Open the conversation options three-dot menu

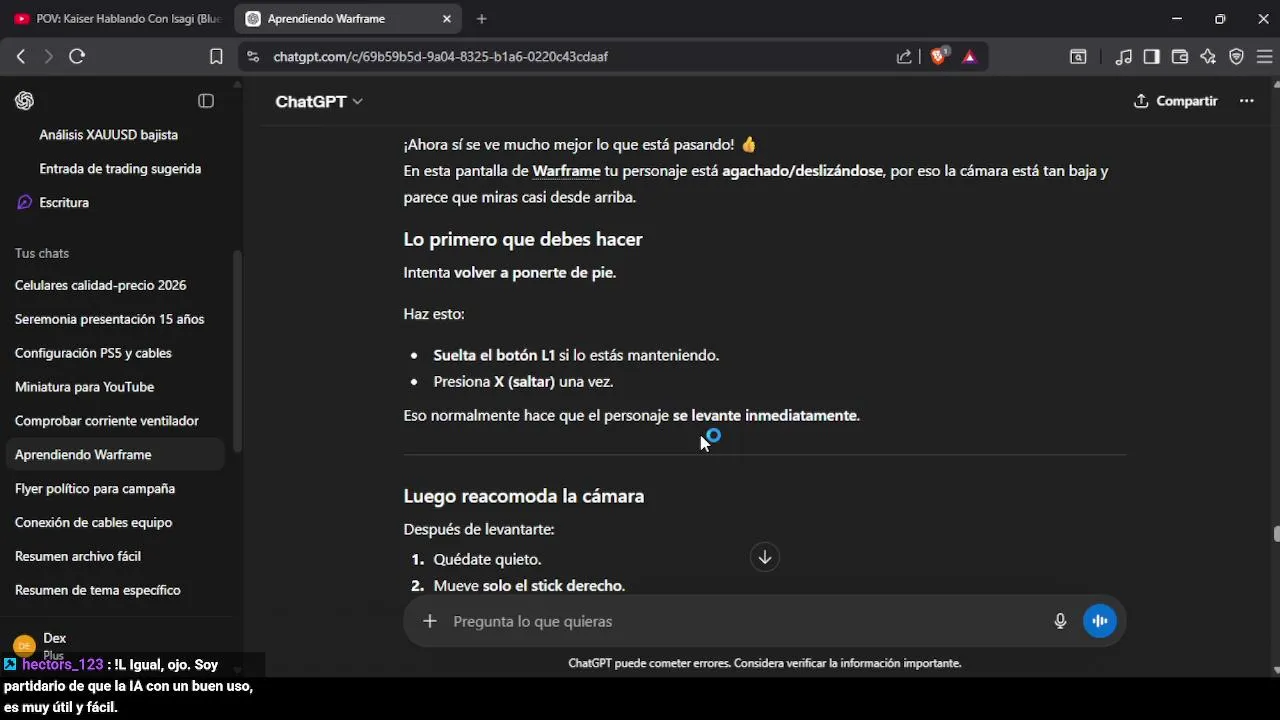[x=1246, y=101]
